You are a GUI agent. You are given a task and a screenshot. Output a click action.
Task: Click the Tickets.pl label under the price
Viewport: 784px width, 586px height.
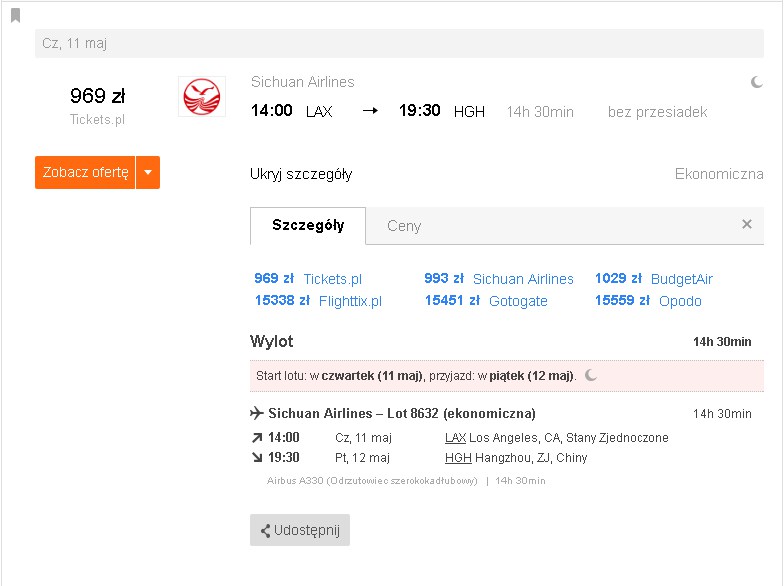click(97, 120)
